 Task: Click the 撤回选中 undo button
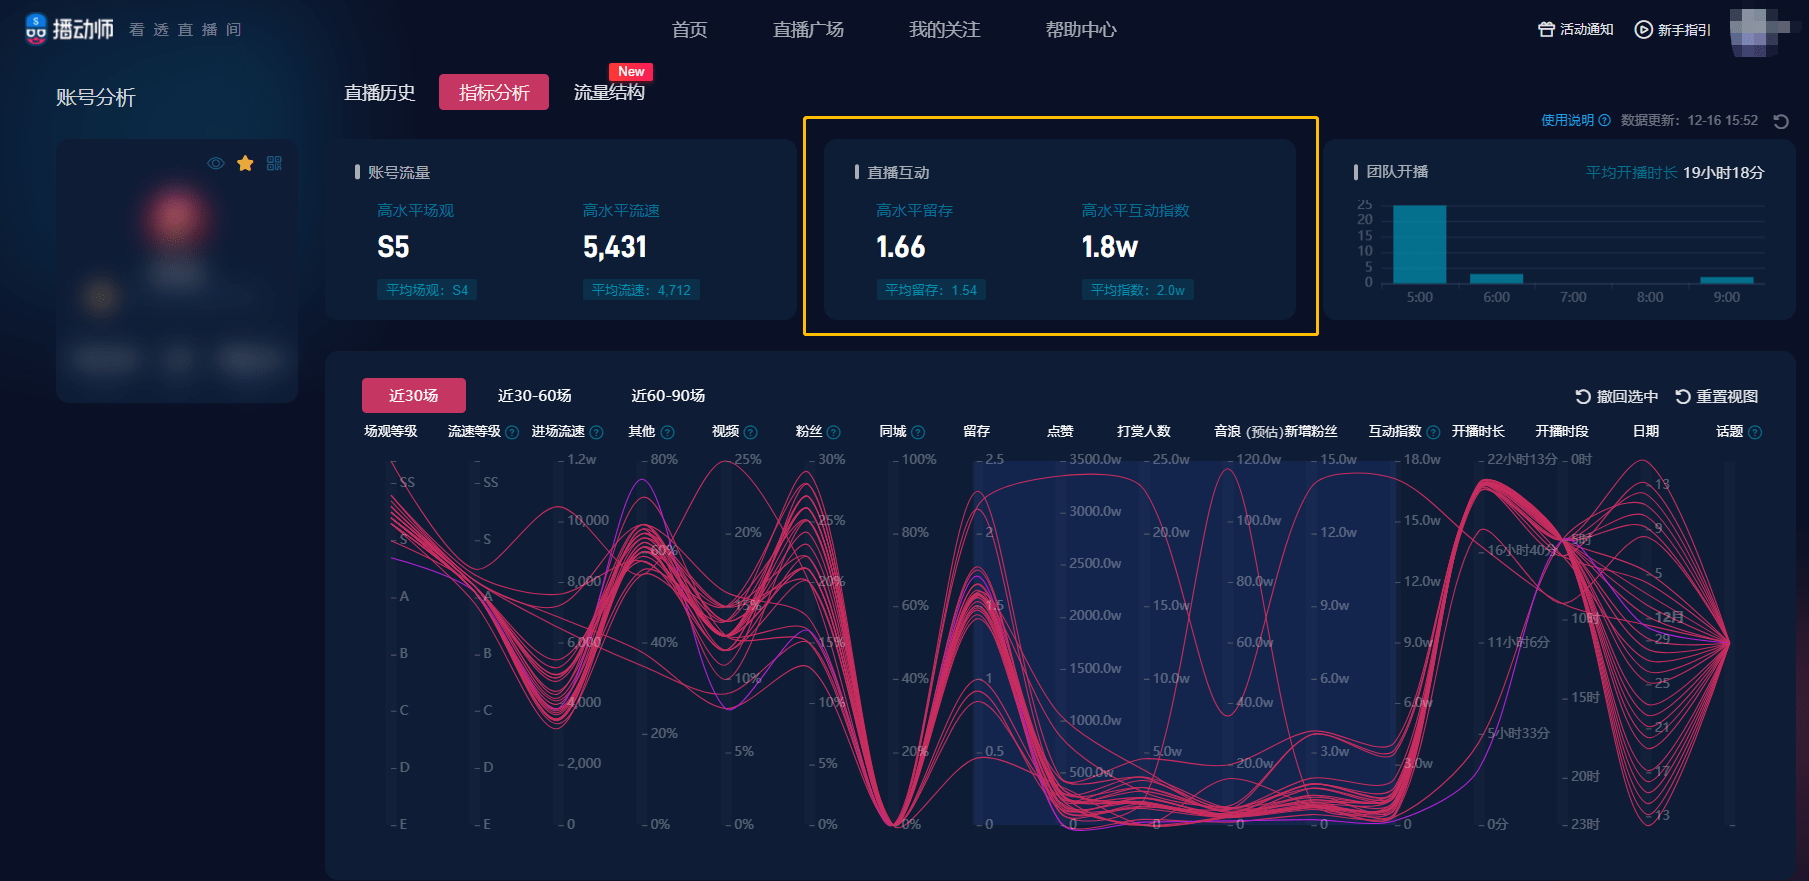pyautogui.click(x=1616, y=397)
